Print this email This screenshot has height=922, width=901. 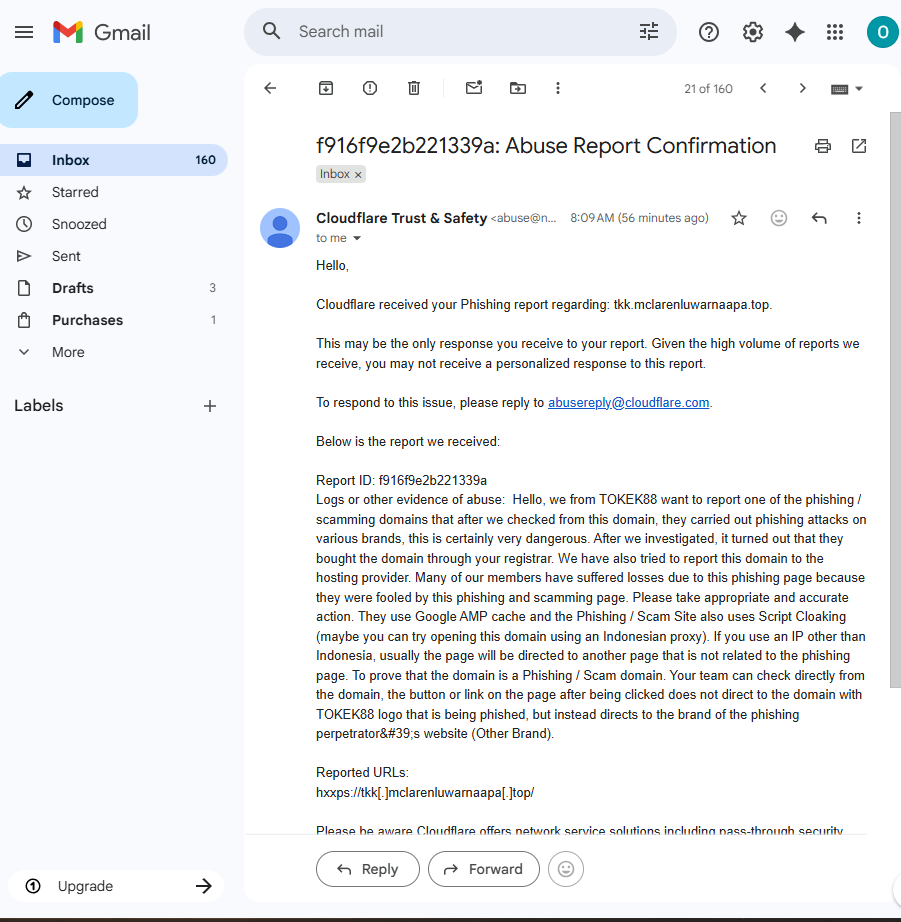(823, 146)
